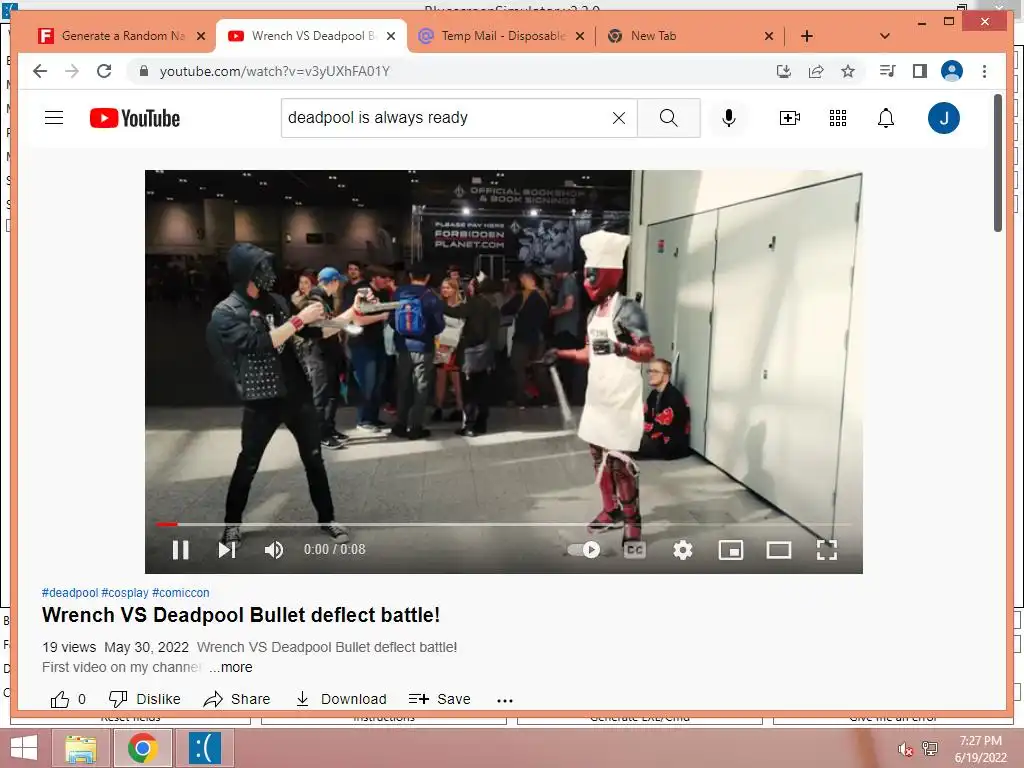Open video player settings gear
The height and width of the screenshot is (768, 1024).
point(682,550)
